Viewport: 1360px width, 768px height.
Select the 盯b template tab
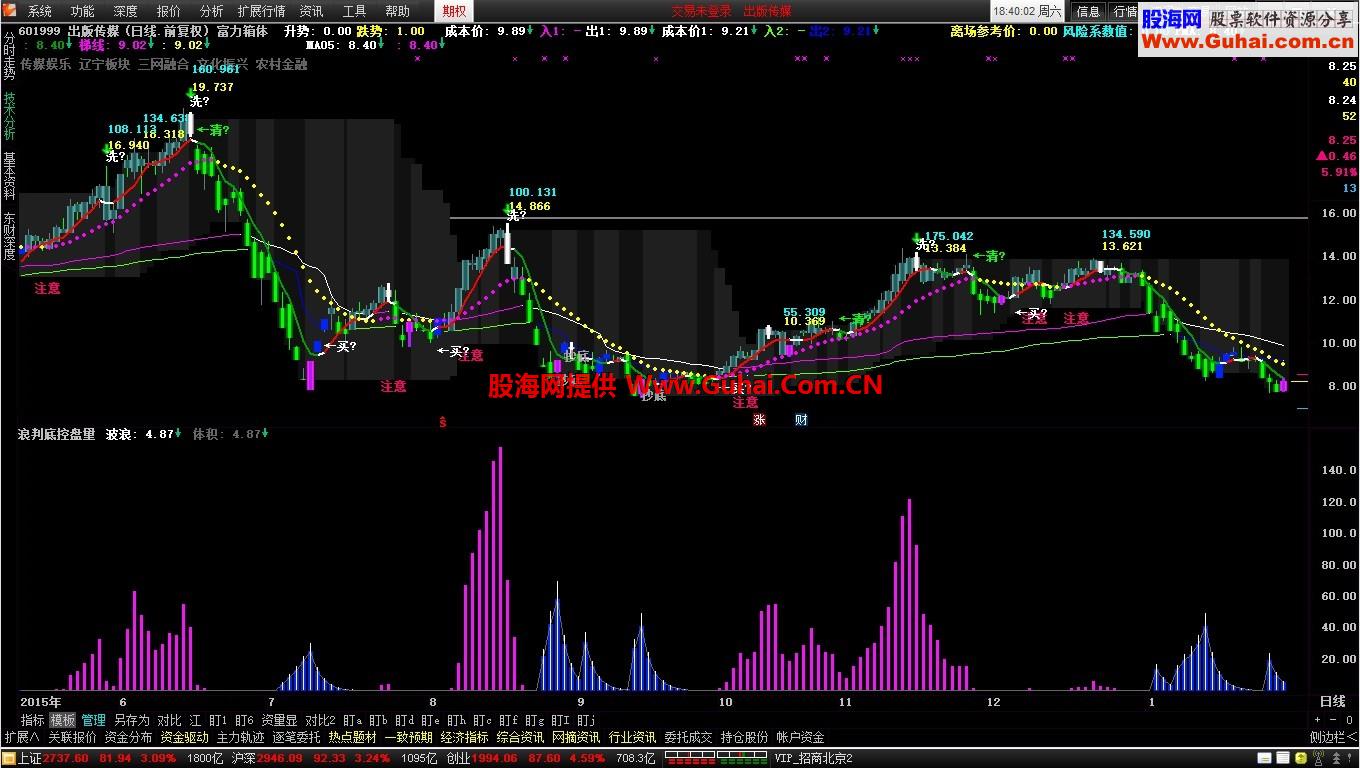pyautogui.click(x=378, y=720)
